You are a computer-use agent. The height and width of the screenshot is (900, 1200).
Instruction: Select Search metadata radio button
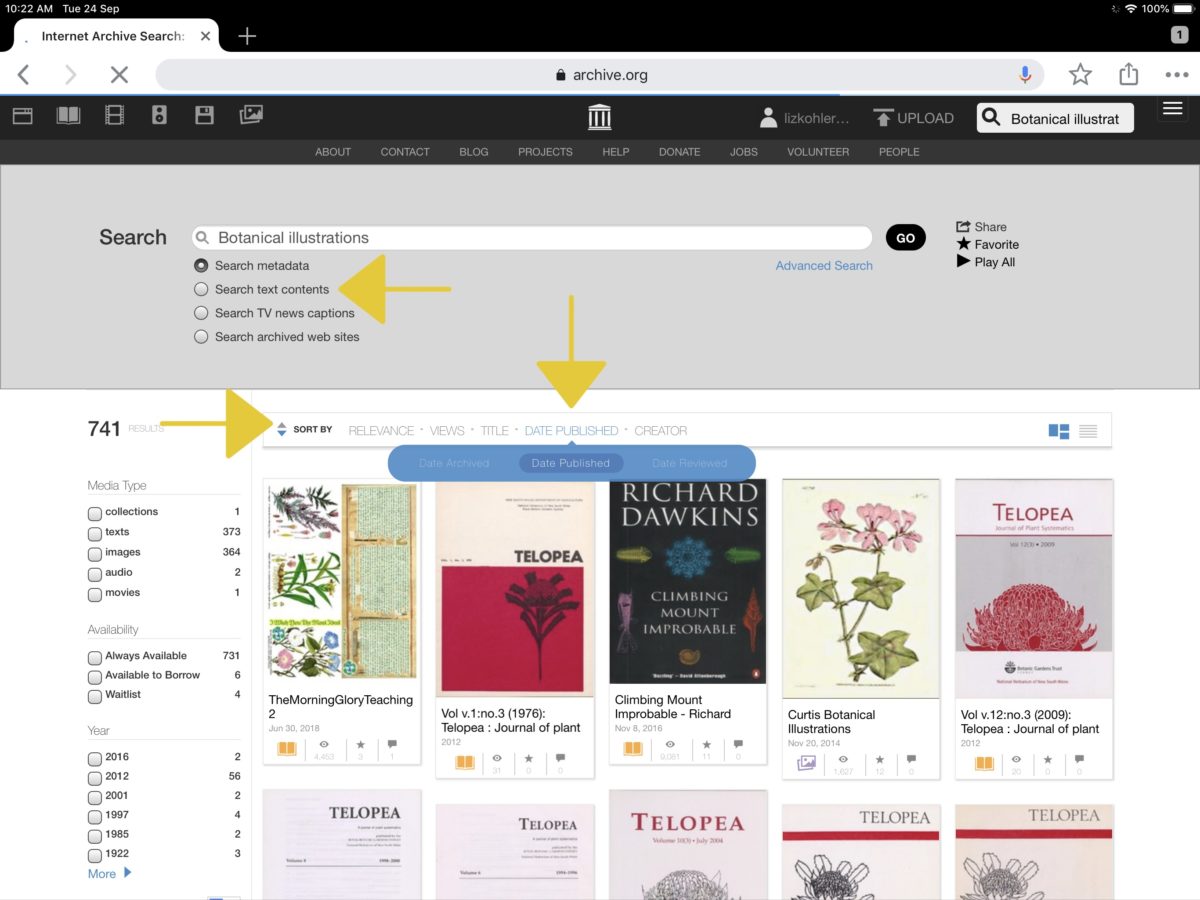(x=201, y=266)
